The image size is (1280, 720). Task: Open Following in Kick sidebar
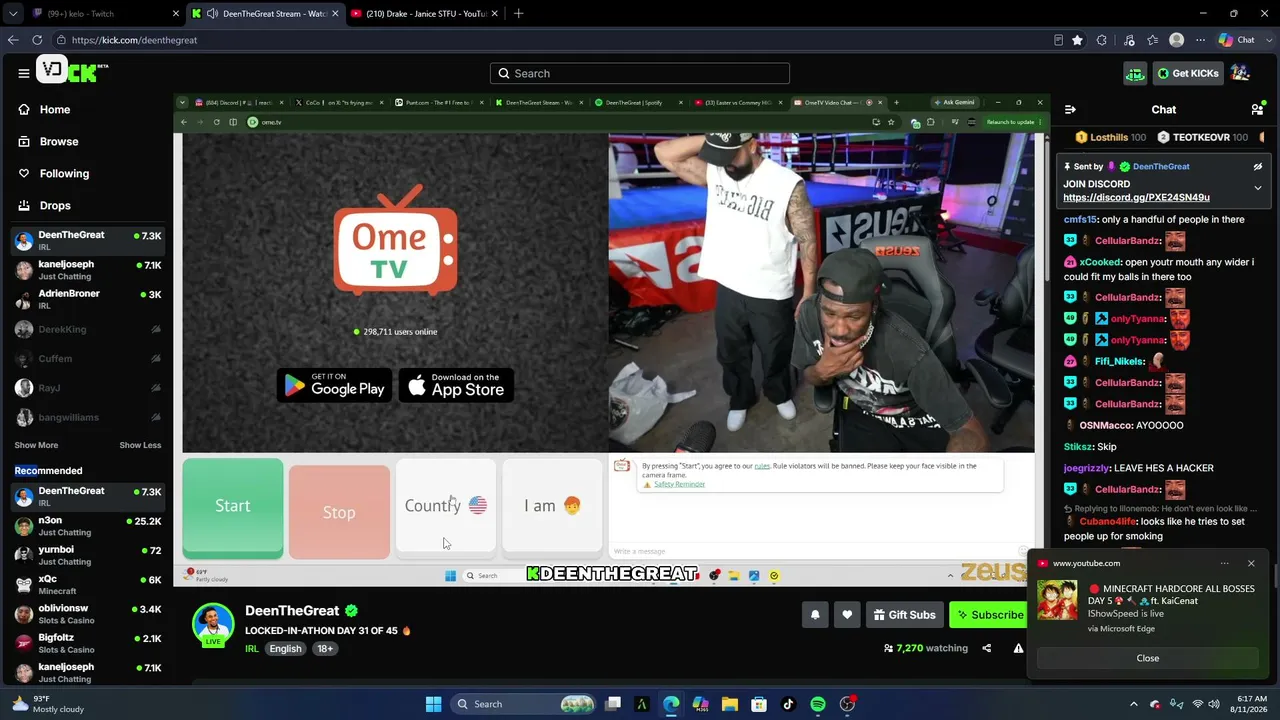(x=54, y=173)
